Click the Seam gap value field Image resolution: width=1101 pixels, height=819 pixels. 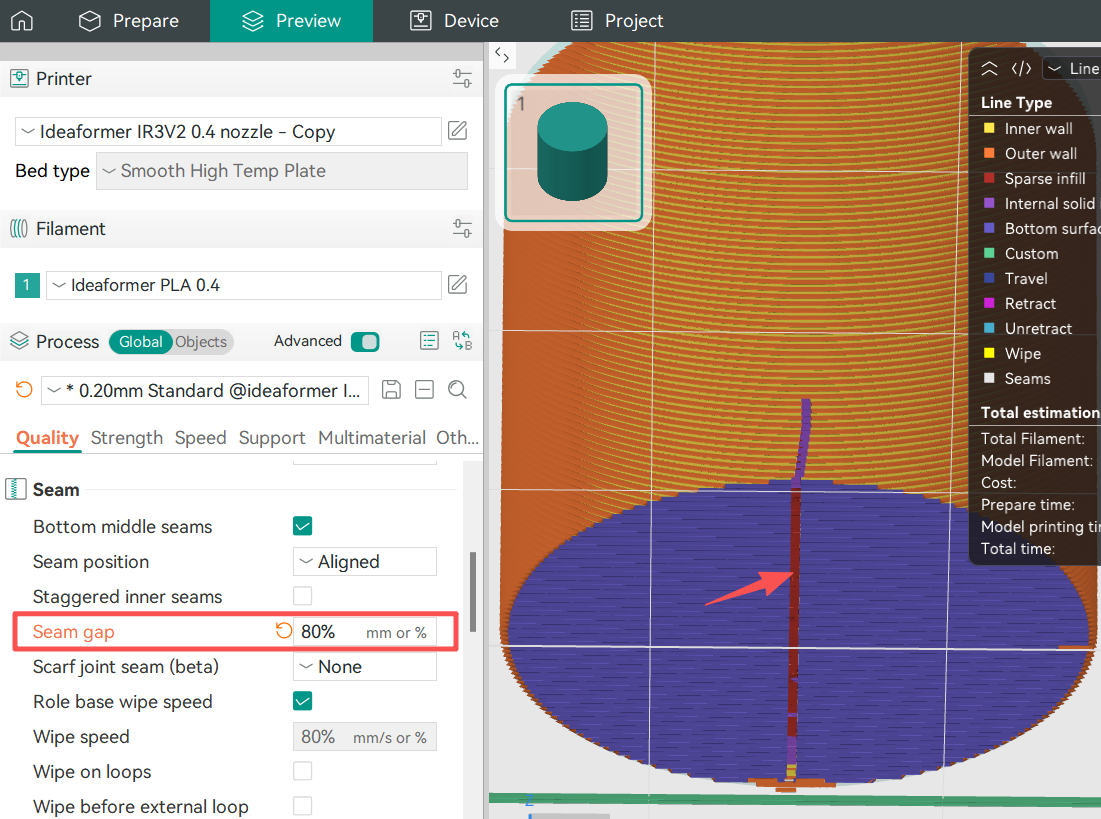(364, 631)
